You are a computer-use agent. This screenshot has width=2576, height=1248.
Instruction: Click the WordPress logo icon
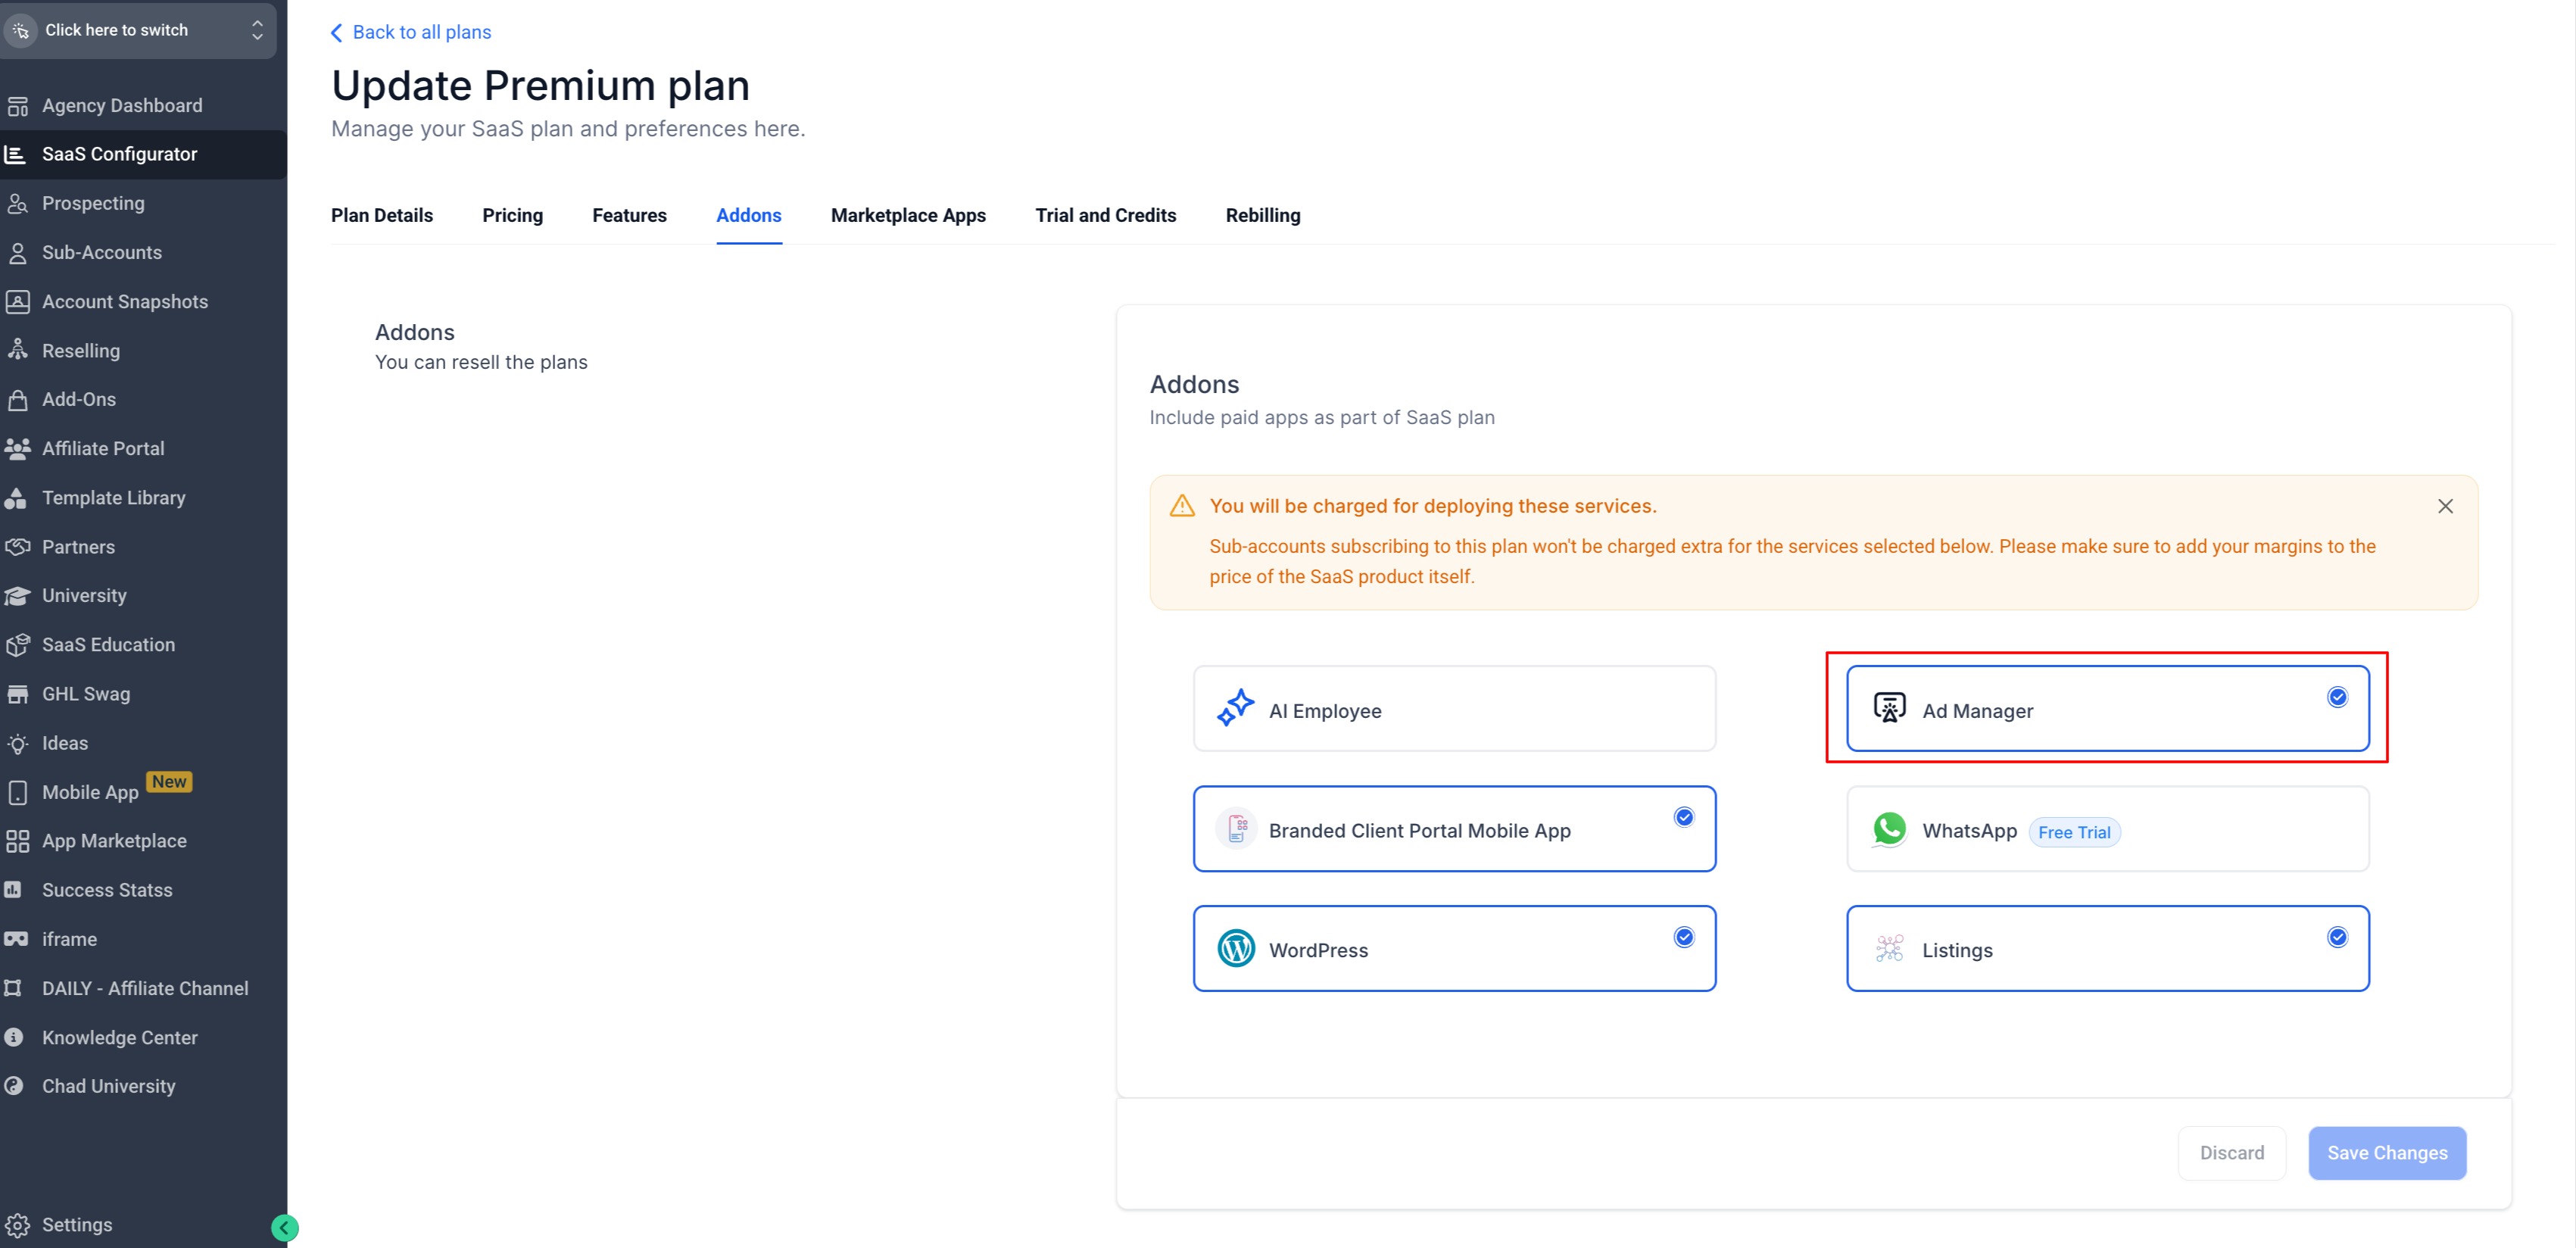(1236, 948)
